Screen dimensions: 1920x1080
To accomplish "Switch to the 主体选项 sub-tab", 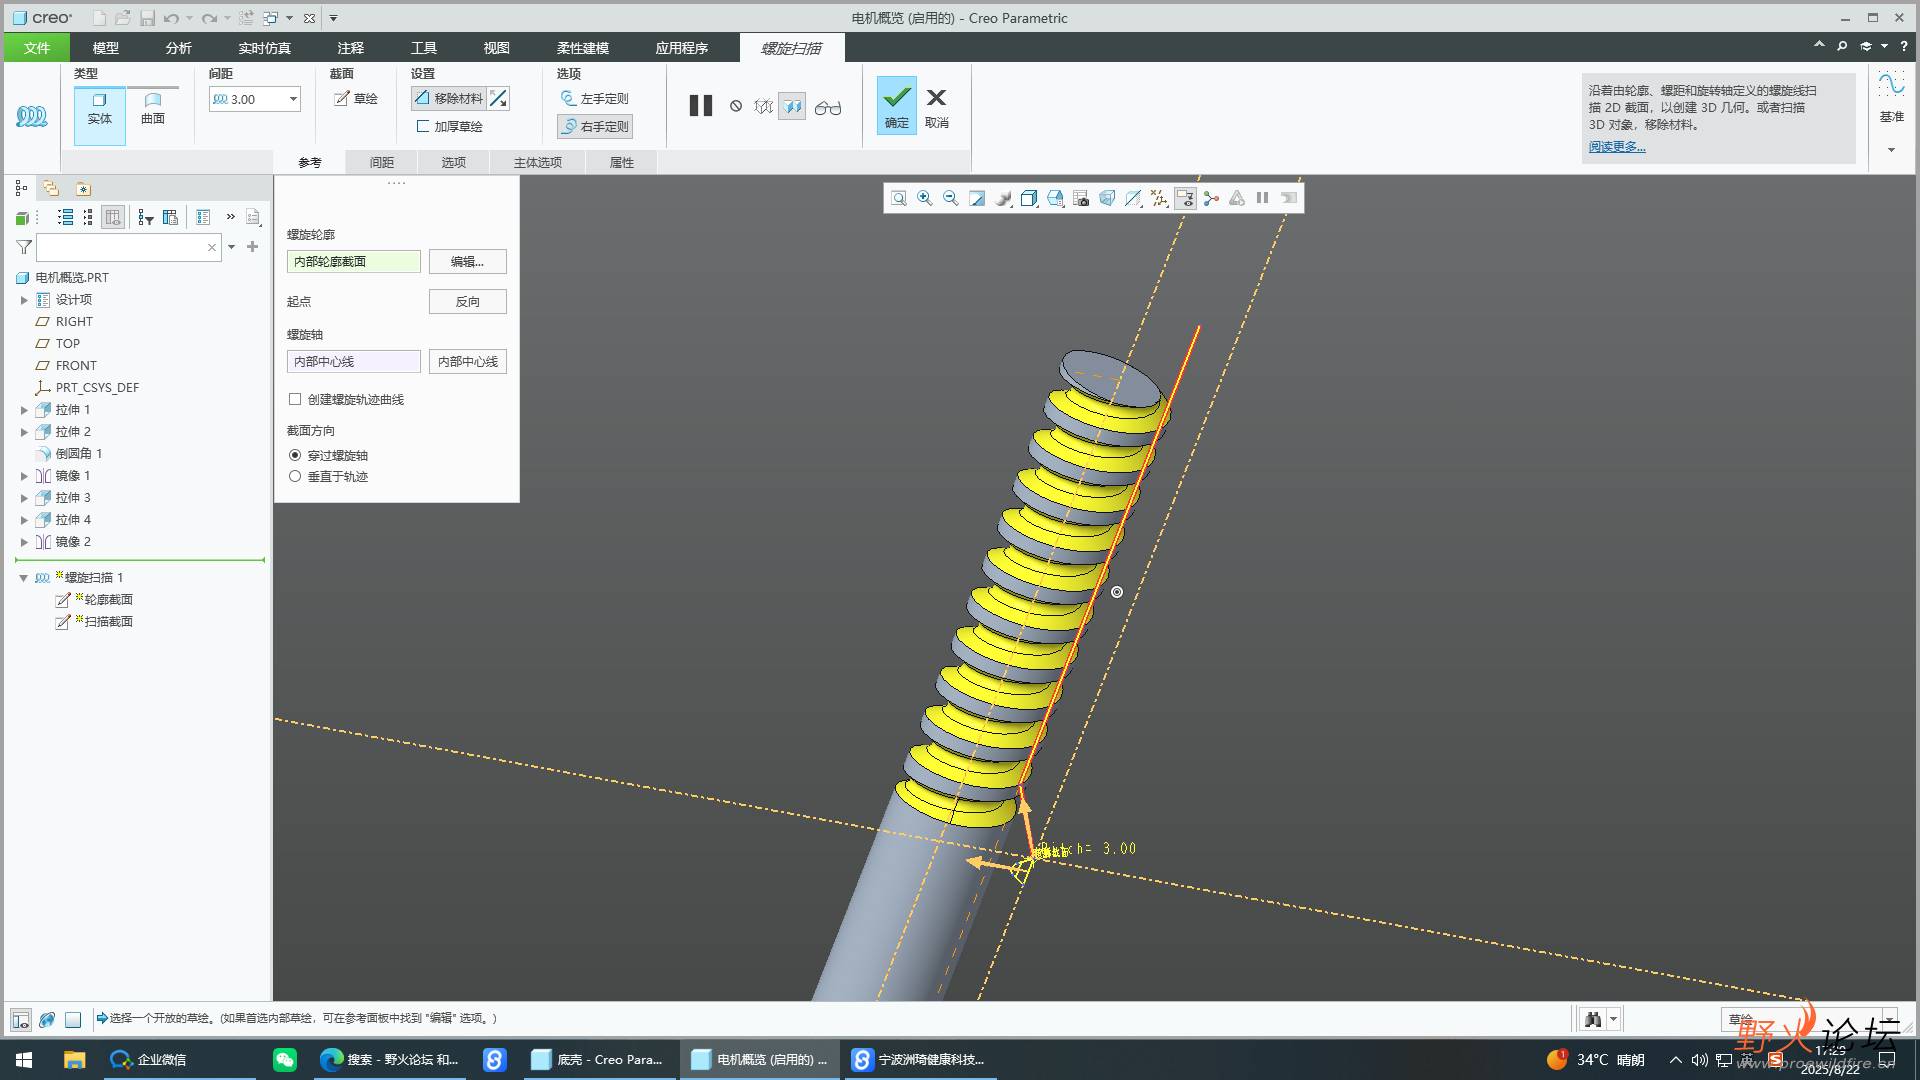I will (538, 162).
